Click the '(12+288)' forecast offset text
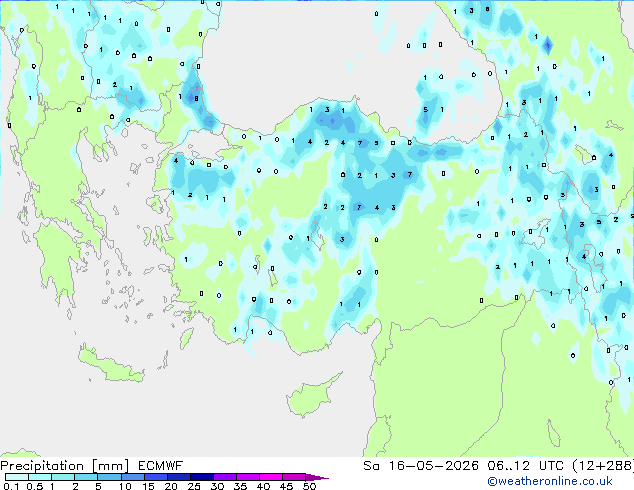Screen dimensions: 634x490 pos(603,466)
